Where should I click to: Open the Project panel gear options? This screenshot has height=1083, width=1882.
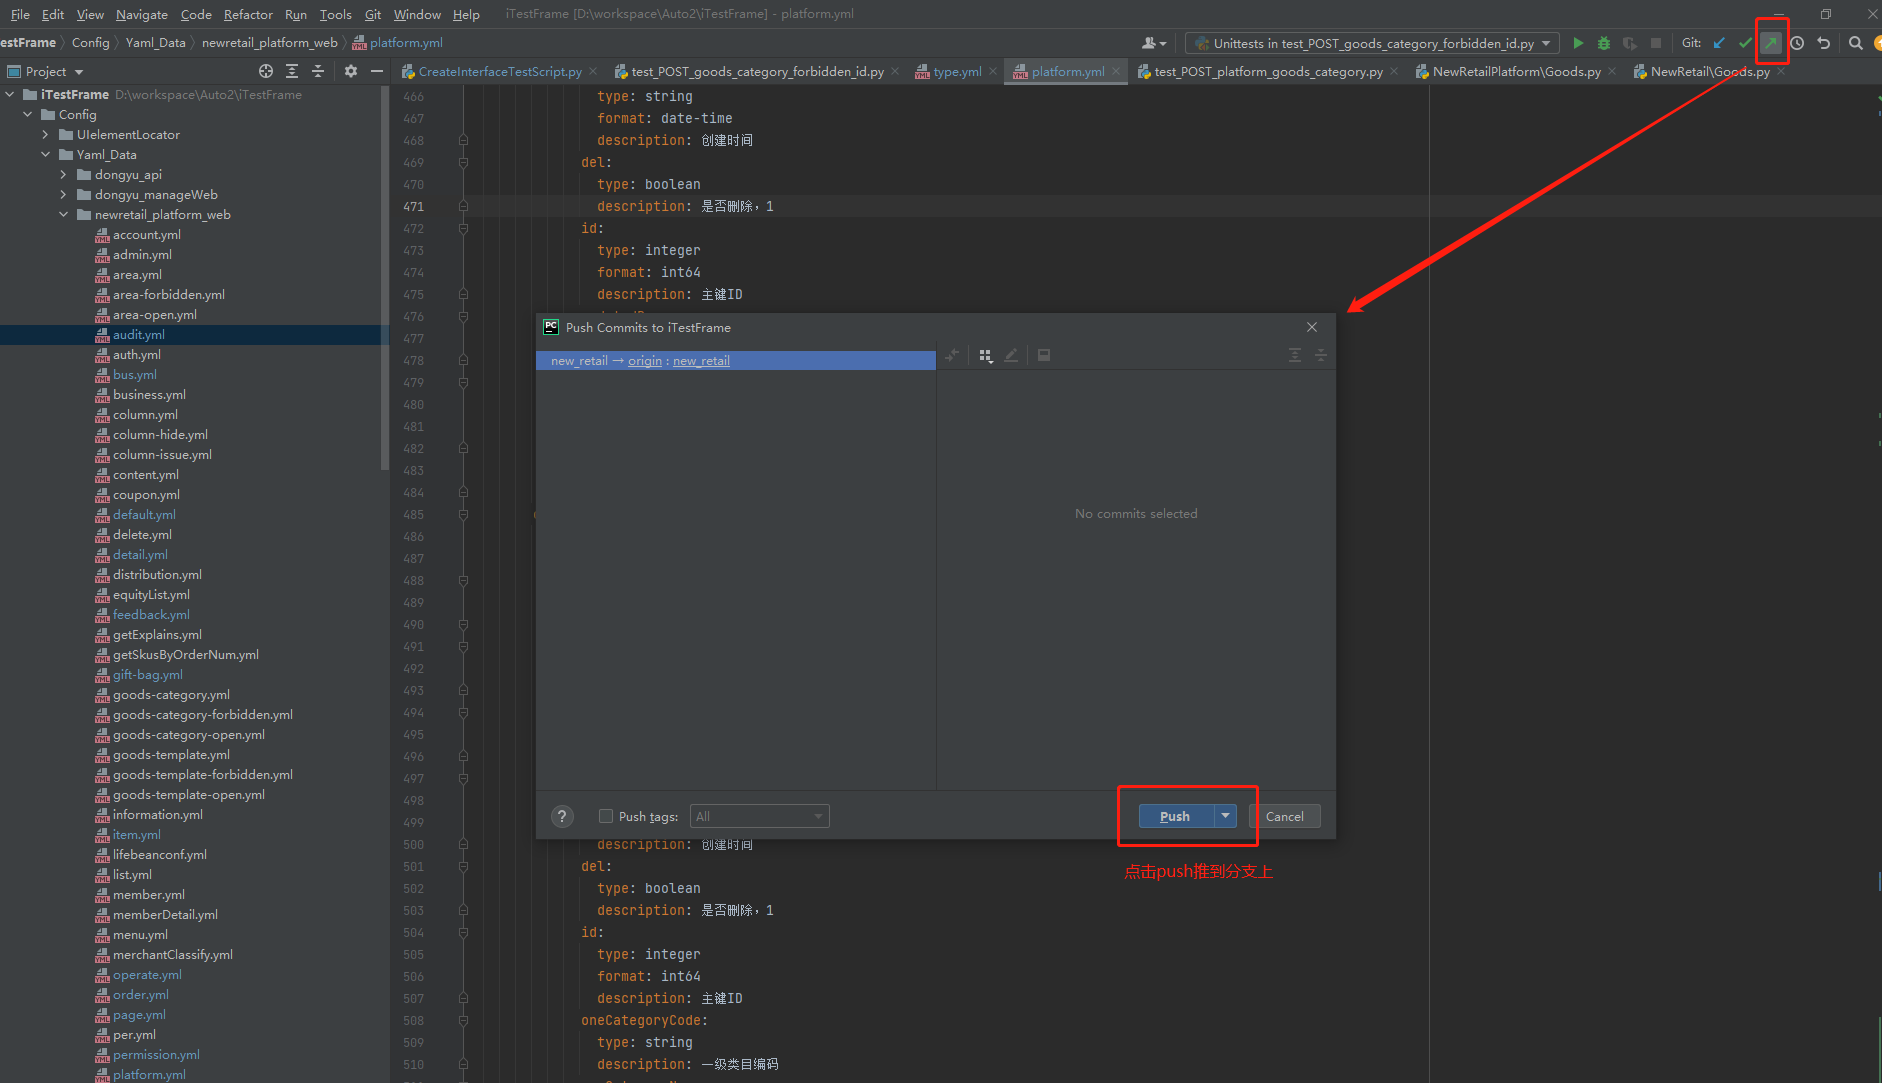click(350, 71)
